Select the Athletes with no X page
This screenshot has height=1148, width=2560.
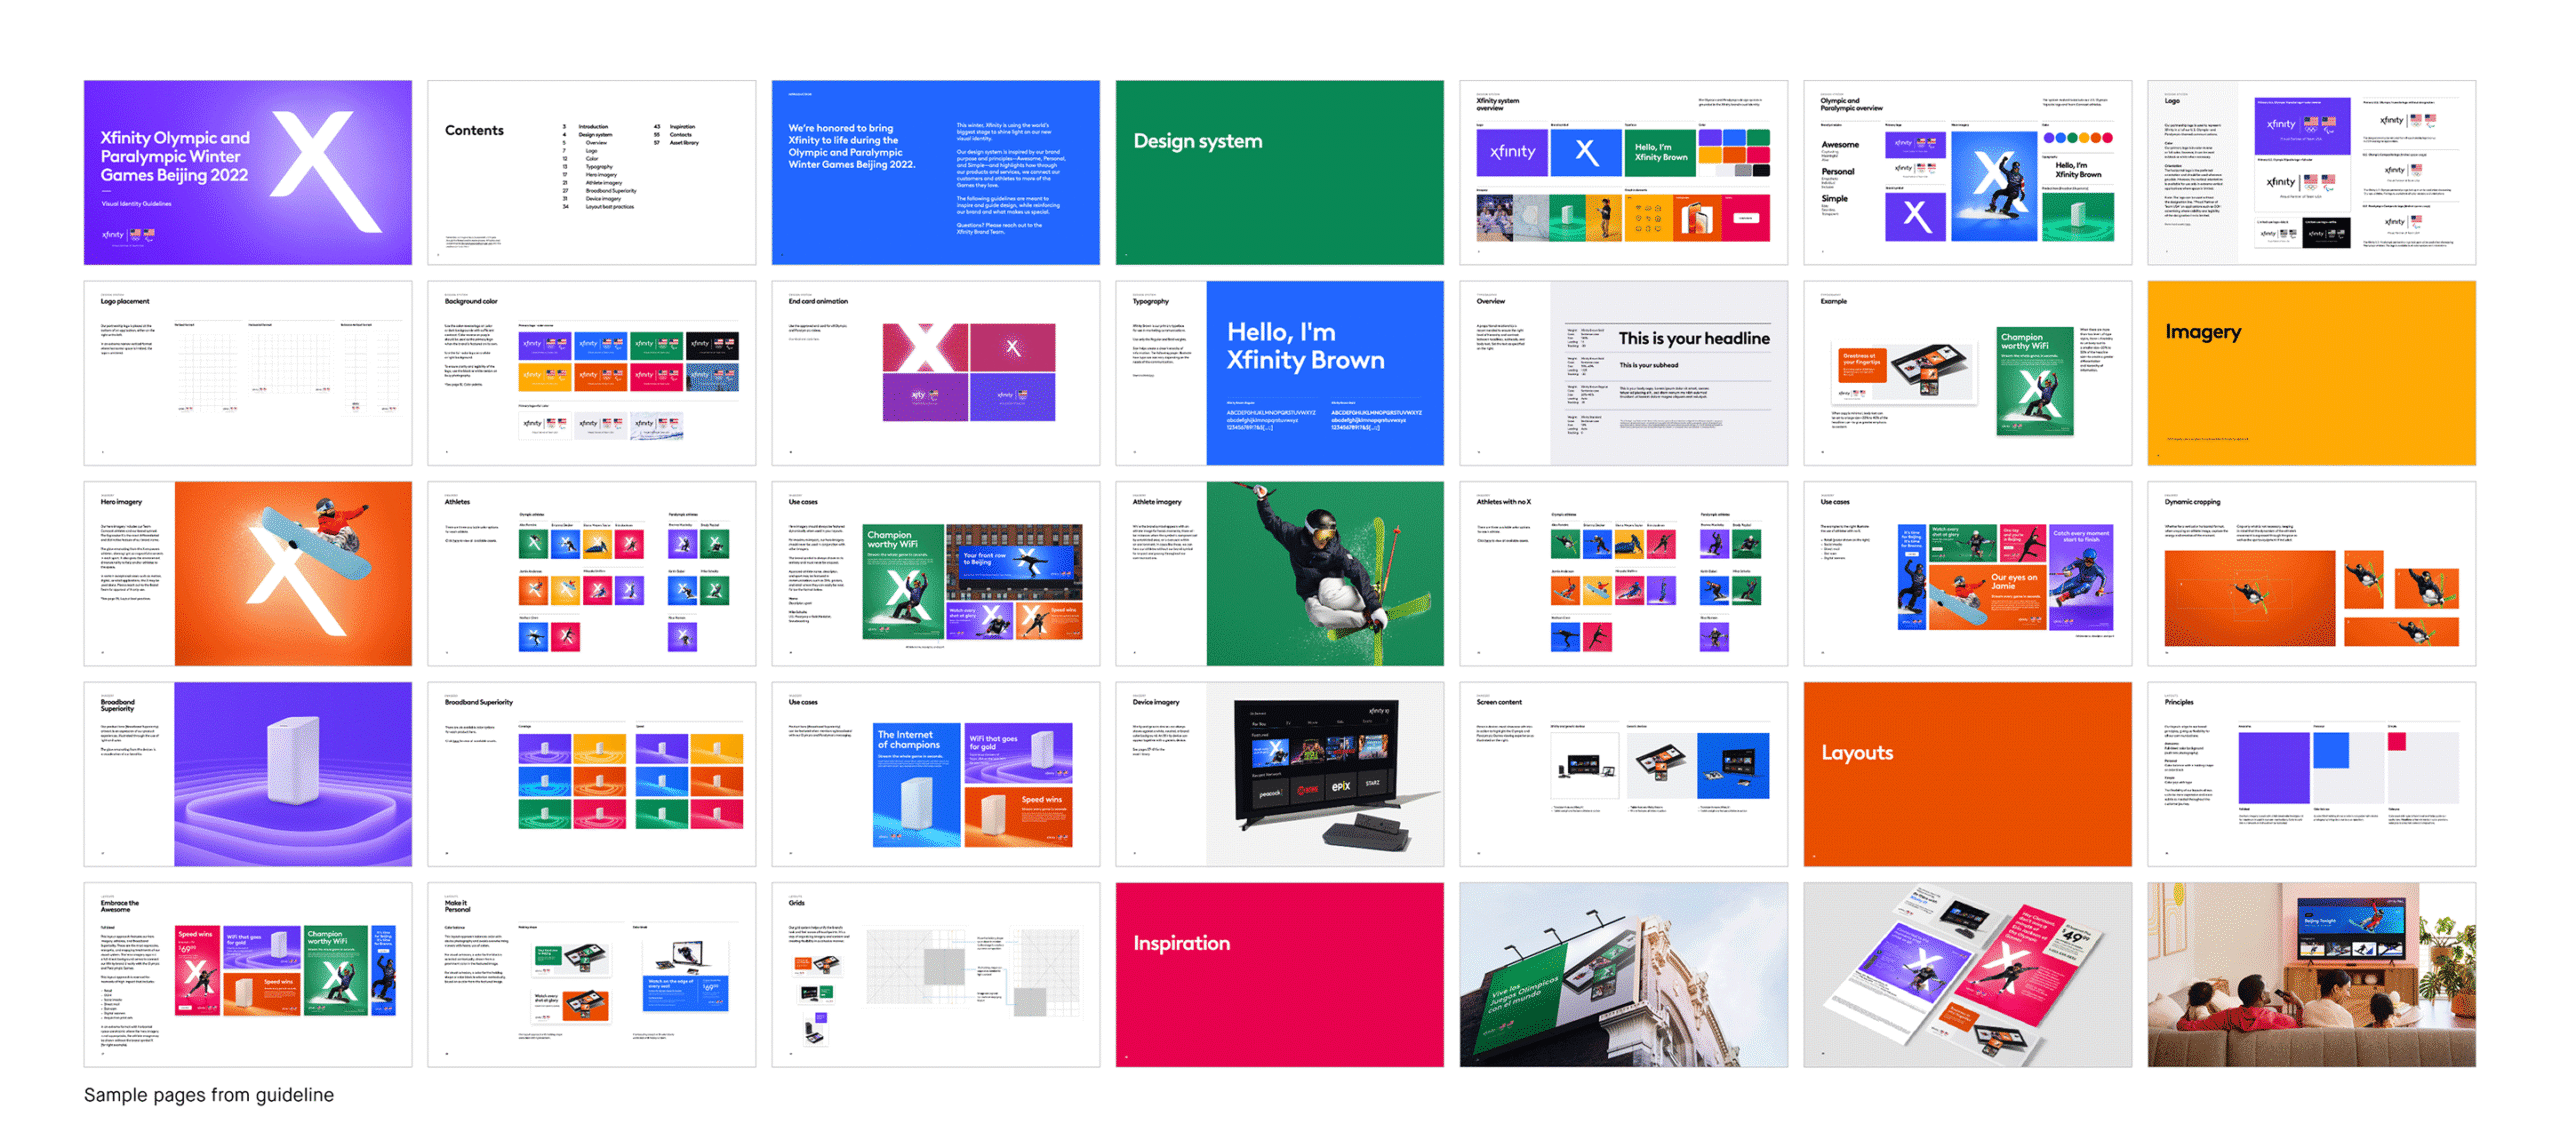click(1623, 574)
